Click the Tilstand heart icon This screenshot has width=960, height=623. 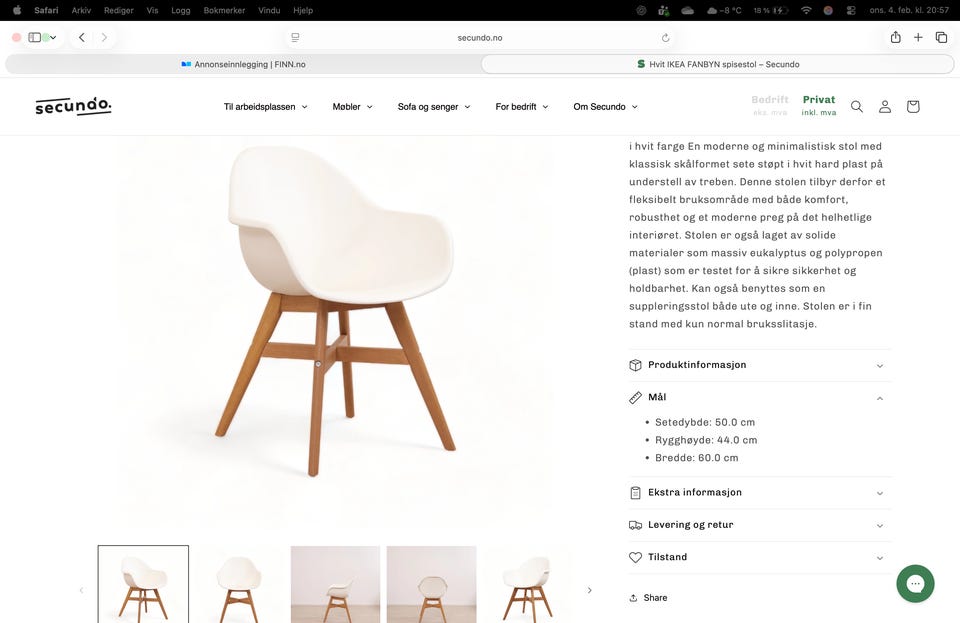(x=635, y=558)
